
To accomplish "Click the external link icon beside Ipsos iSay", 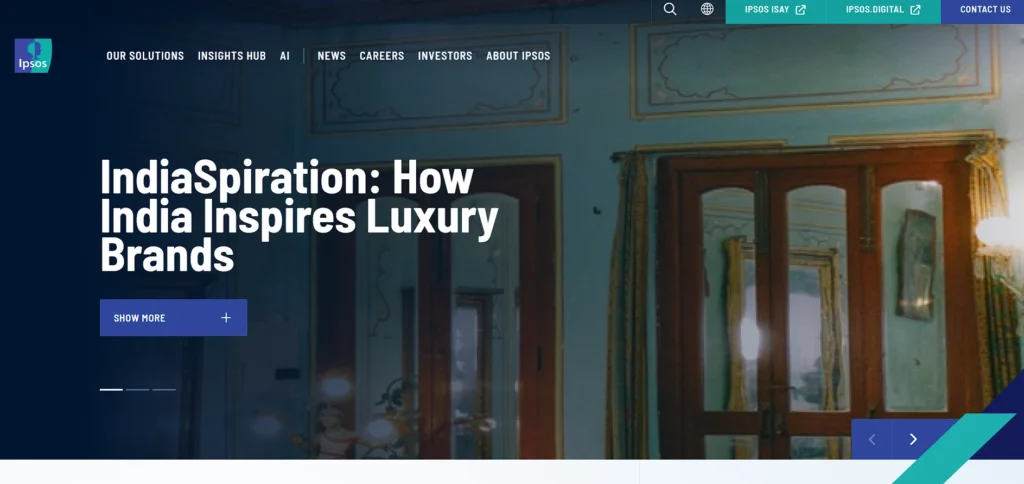I will pyautogui.click(x=801, y=10).
